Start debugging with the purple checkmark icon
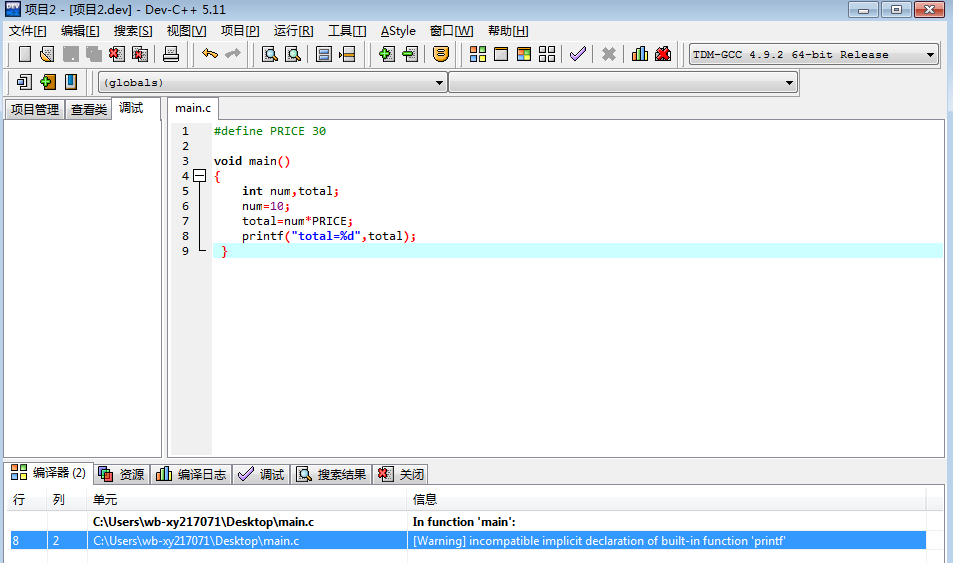 (577, 54)
